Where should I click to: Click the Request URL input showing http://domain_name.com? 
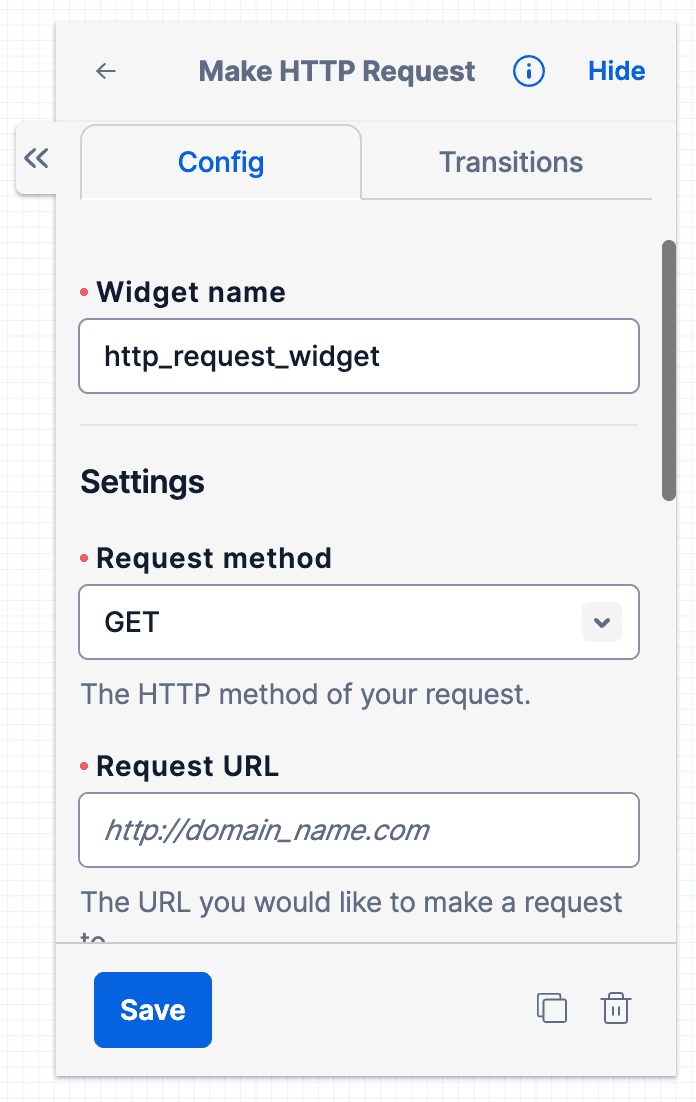[359, 830]
